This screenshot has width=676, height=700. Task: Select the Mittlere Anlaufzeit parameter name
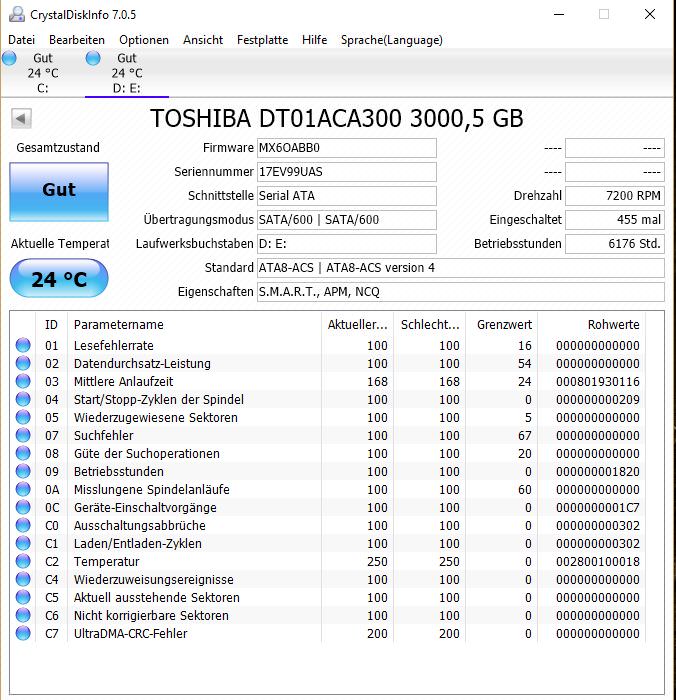coord(123,382)
